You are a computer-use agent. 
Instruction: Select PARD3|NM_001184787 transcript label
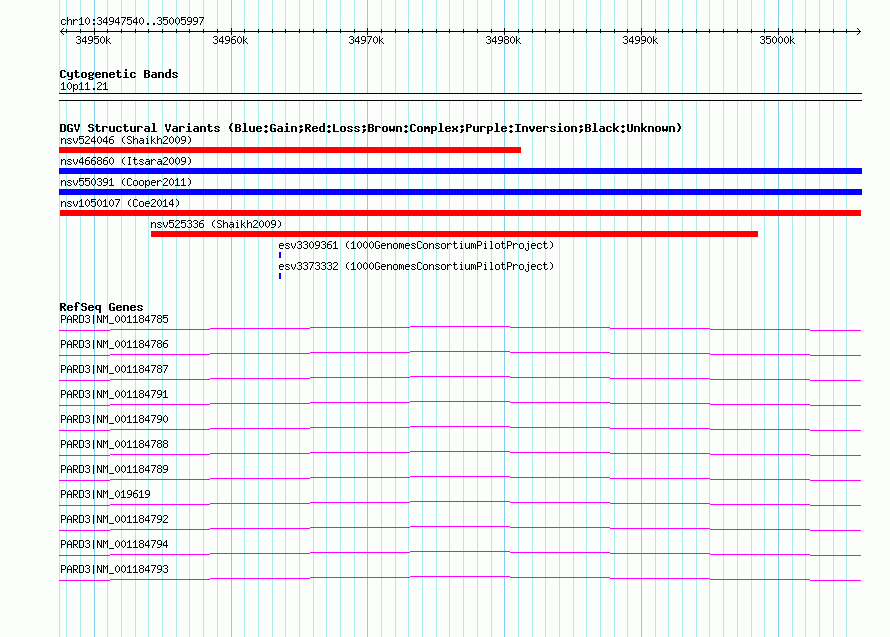114,369
